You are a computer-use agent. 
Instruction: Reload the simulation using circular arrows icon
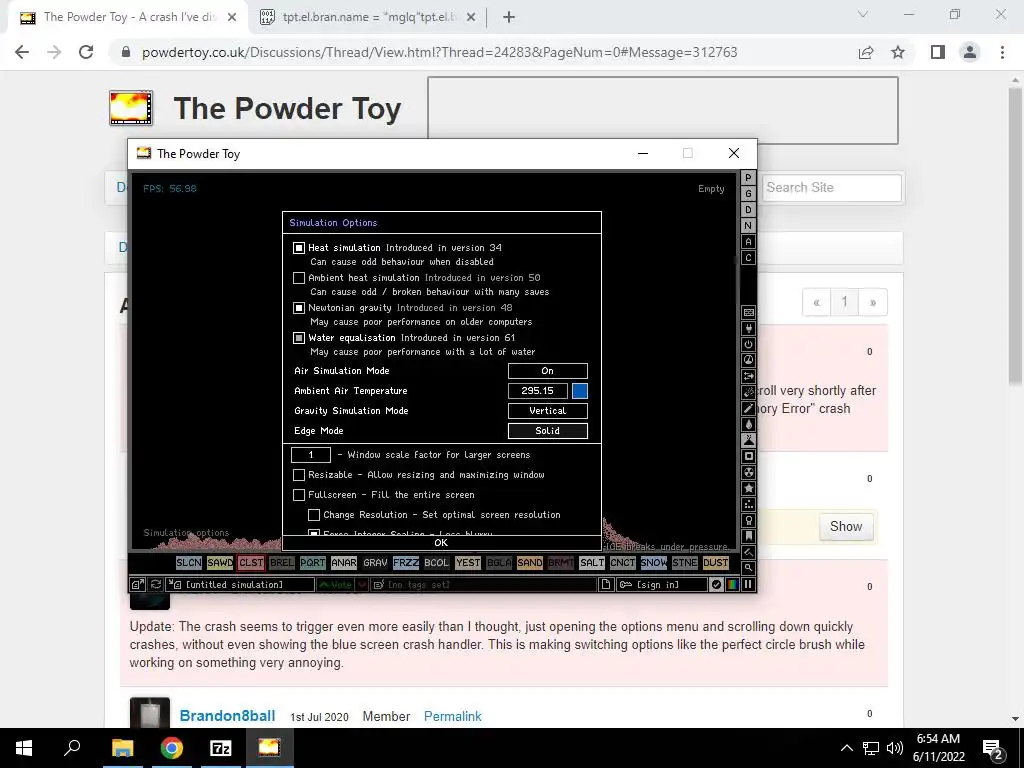155,584
